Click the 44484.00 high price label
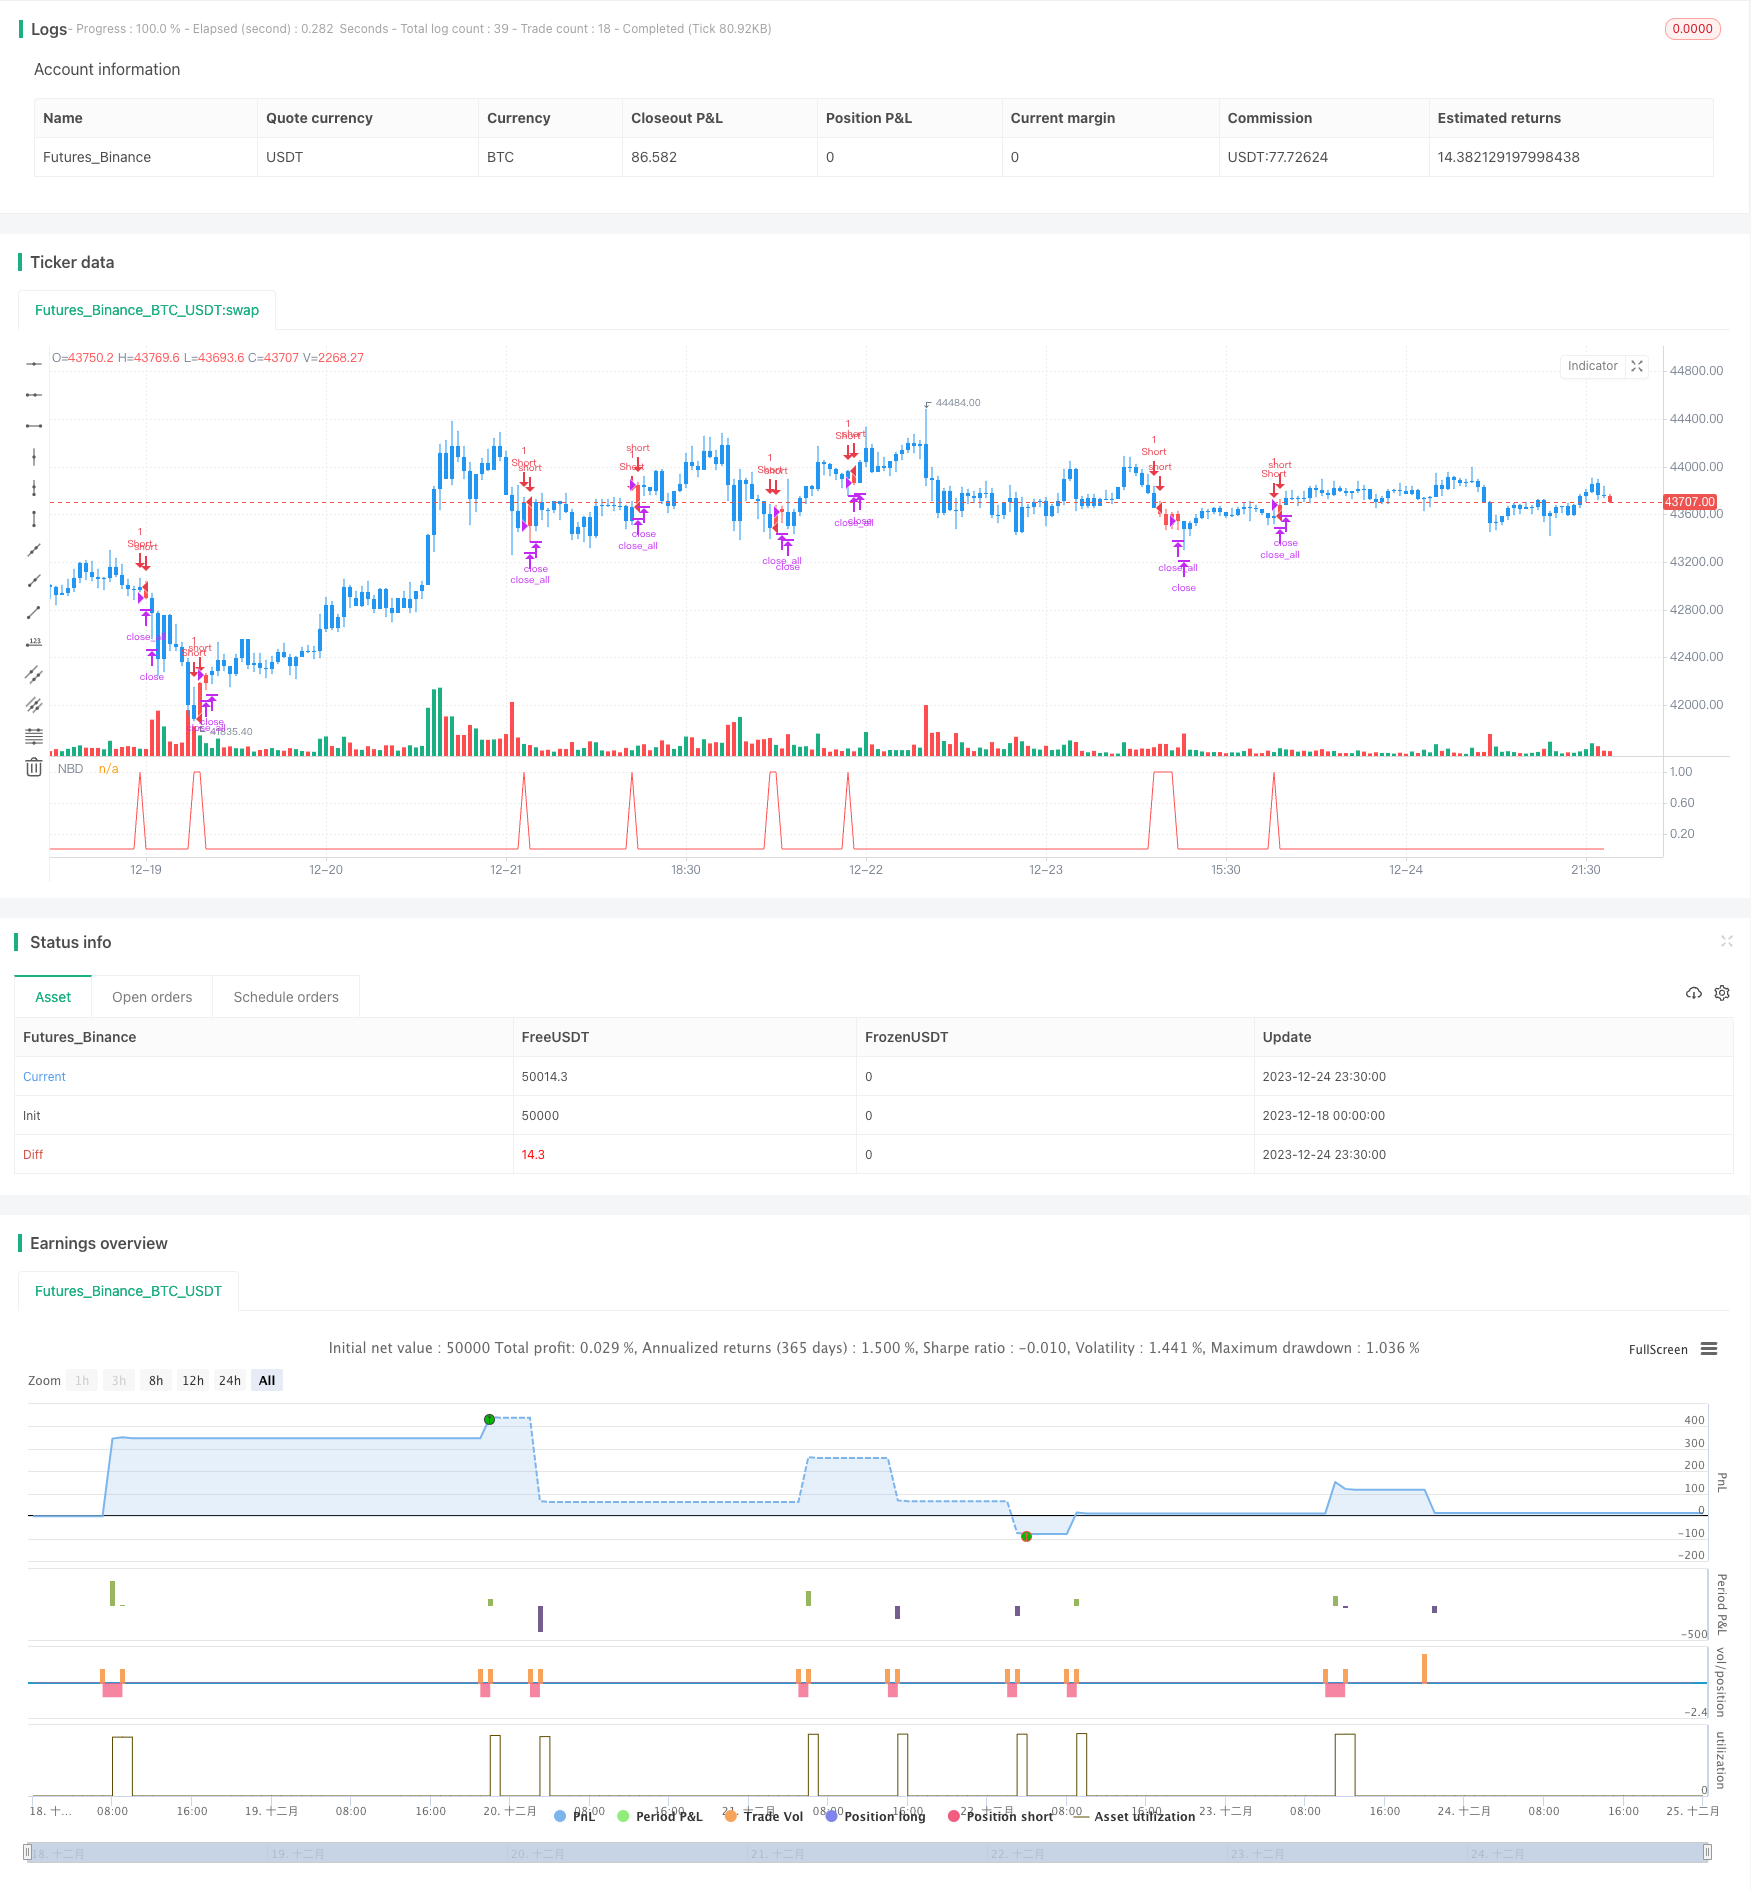Image resolution: width=1751 pixels, height=1891 pixels. 958,403
